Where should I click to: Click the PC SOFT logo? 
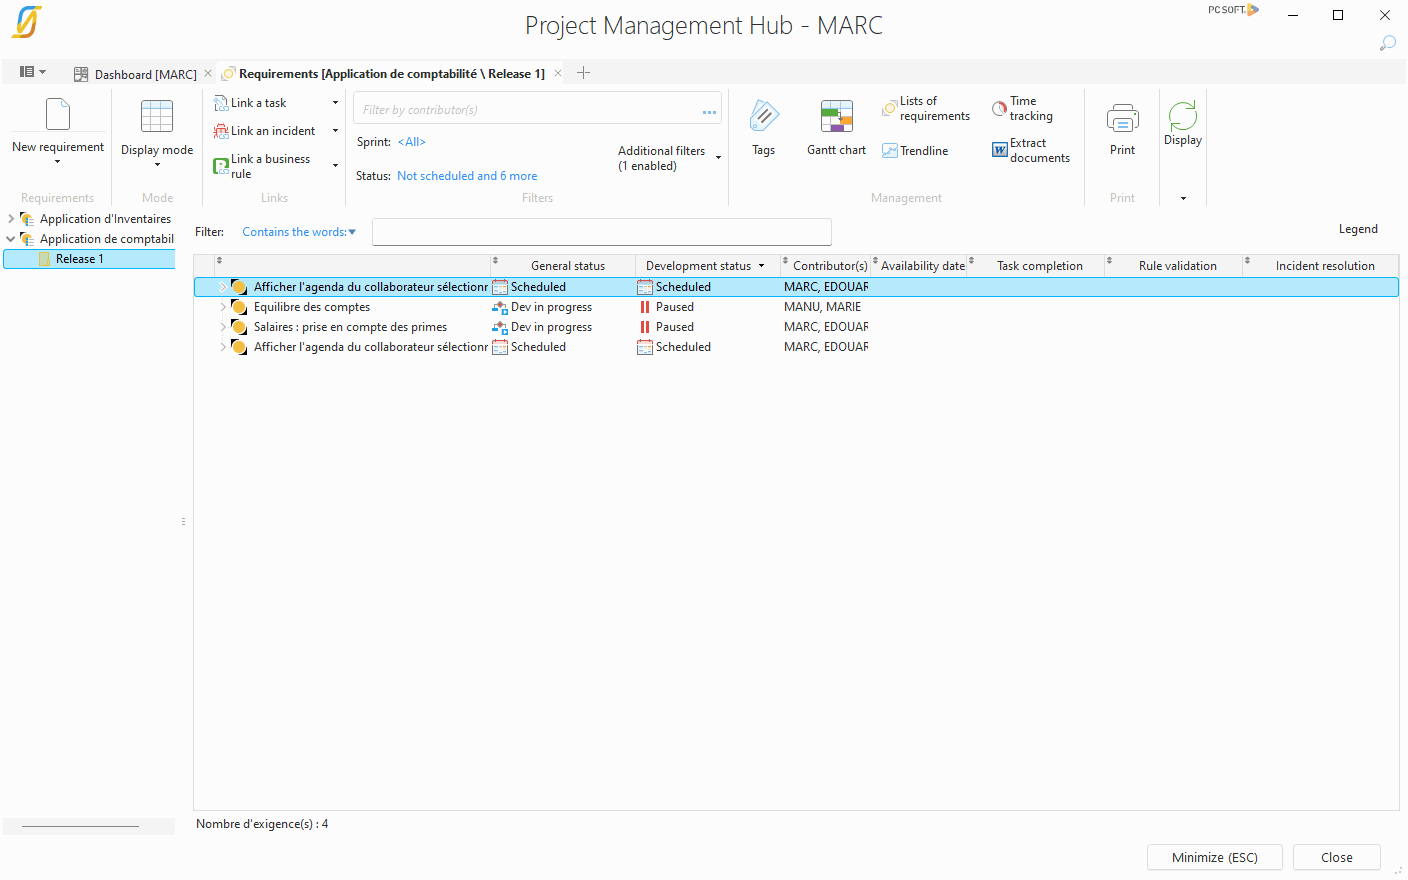pos(1233,10)
